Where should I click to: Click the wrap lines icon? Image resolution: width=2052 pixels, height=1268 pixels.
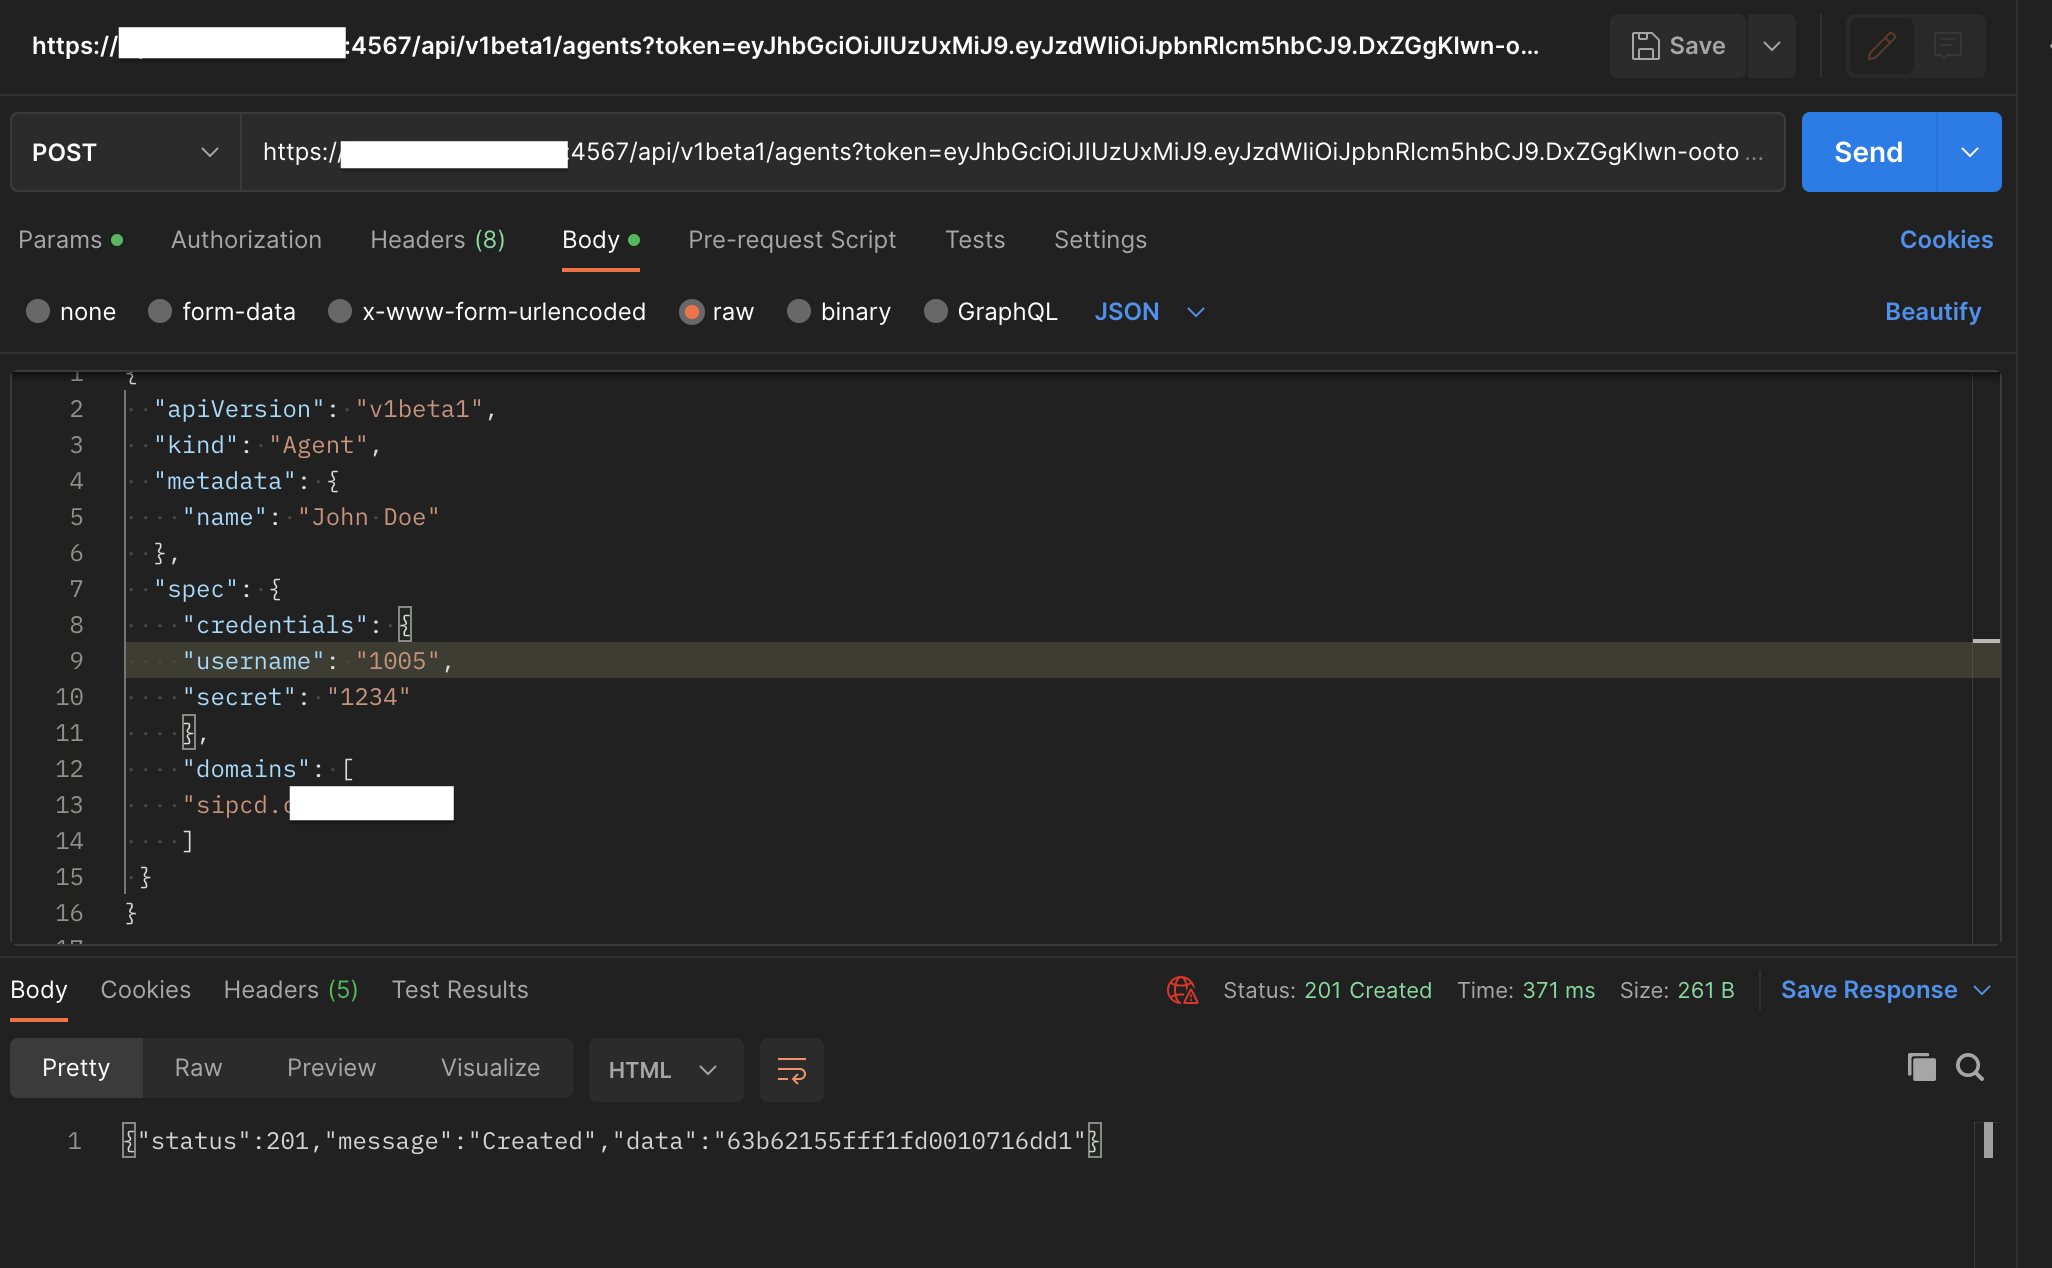click(791, 1070)
